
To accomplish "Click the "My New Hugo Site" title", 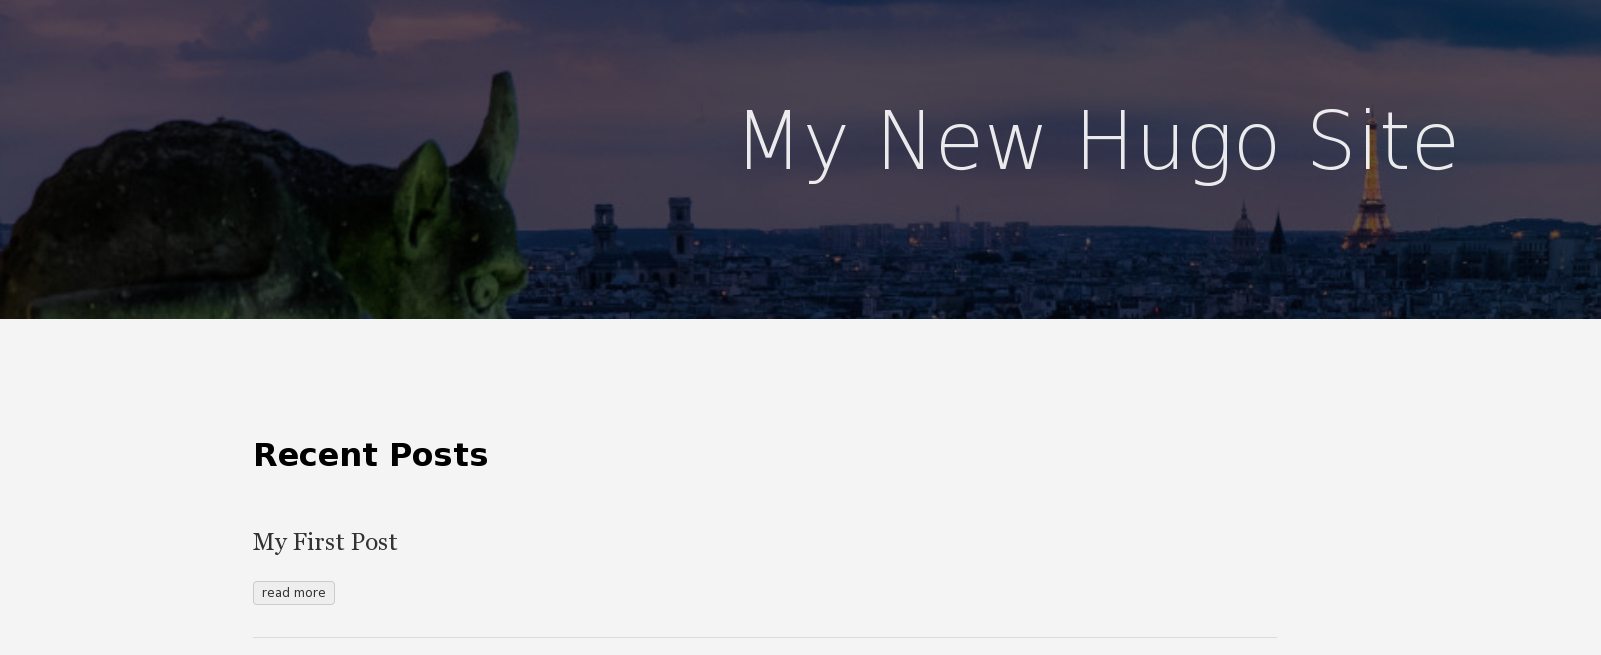I will [x=1100, y=142].
